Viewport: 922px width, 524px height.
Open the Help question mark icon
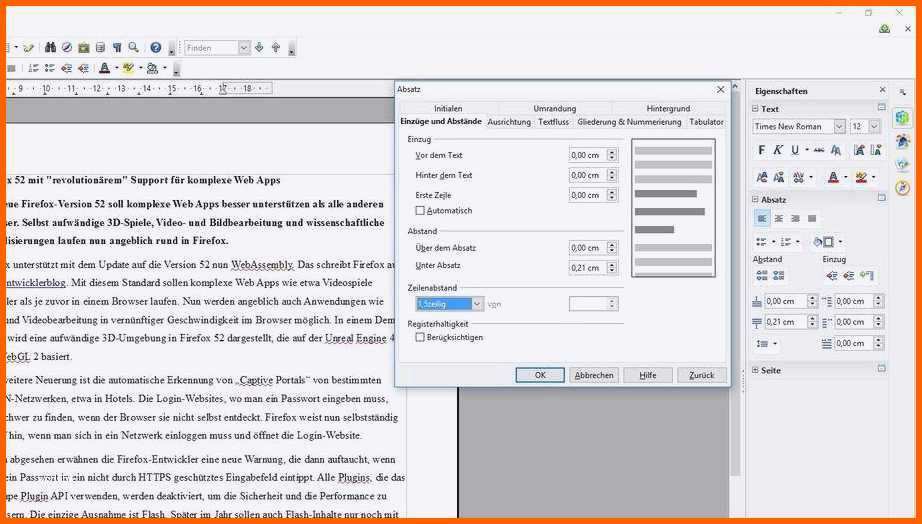coord(156,48)
